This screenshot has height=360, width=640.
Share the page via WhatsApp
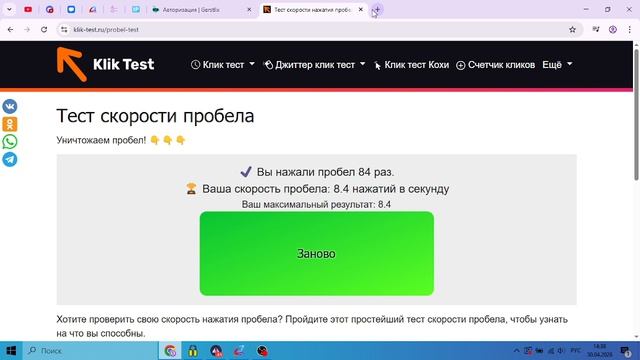10,141
